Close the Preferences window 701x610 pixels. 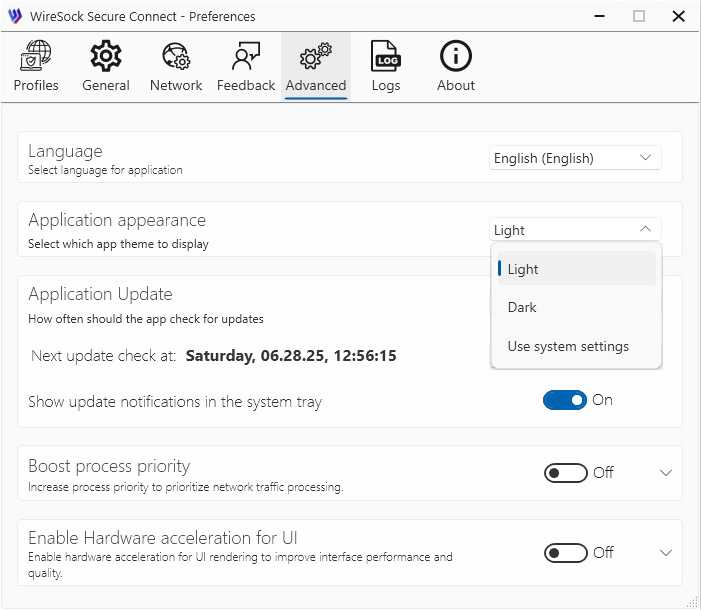point(679,16)
